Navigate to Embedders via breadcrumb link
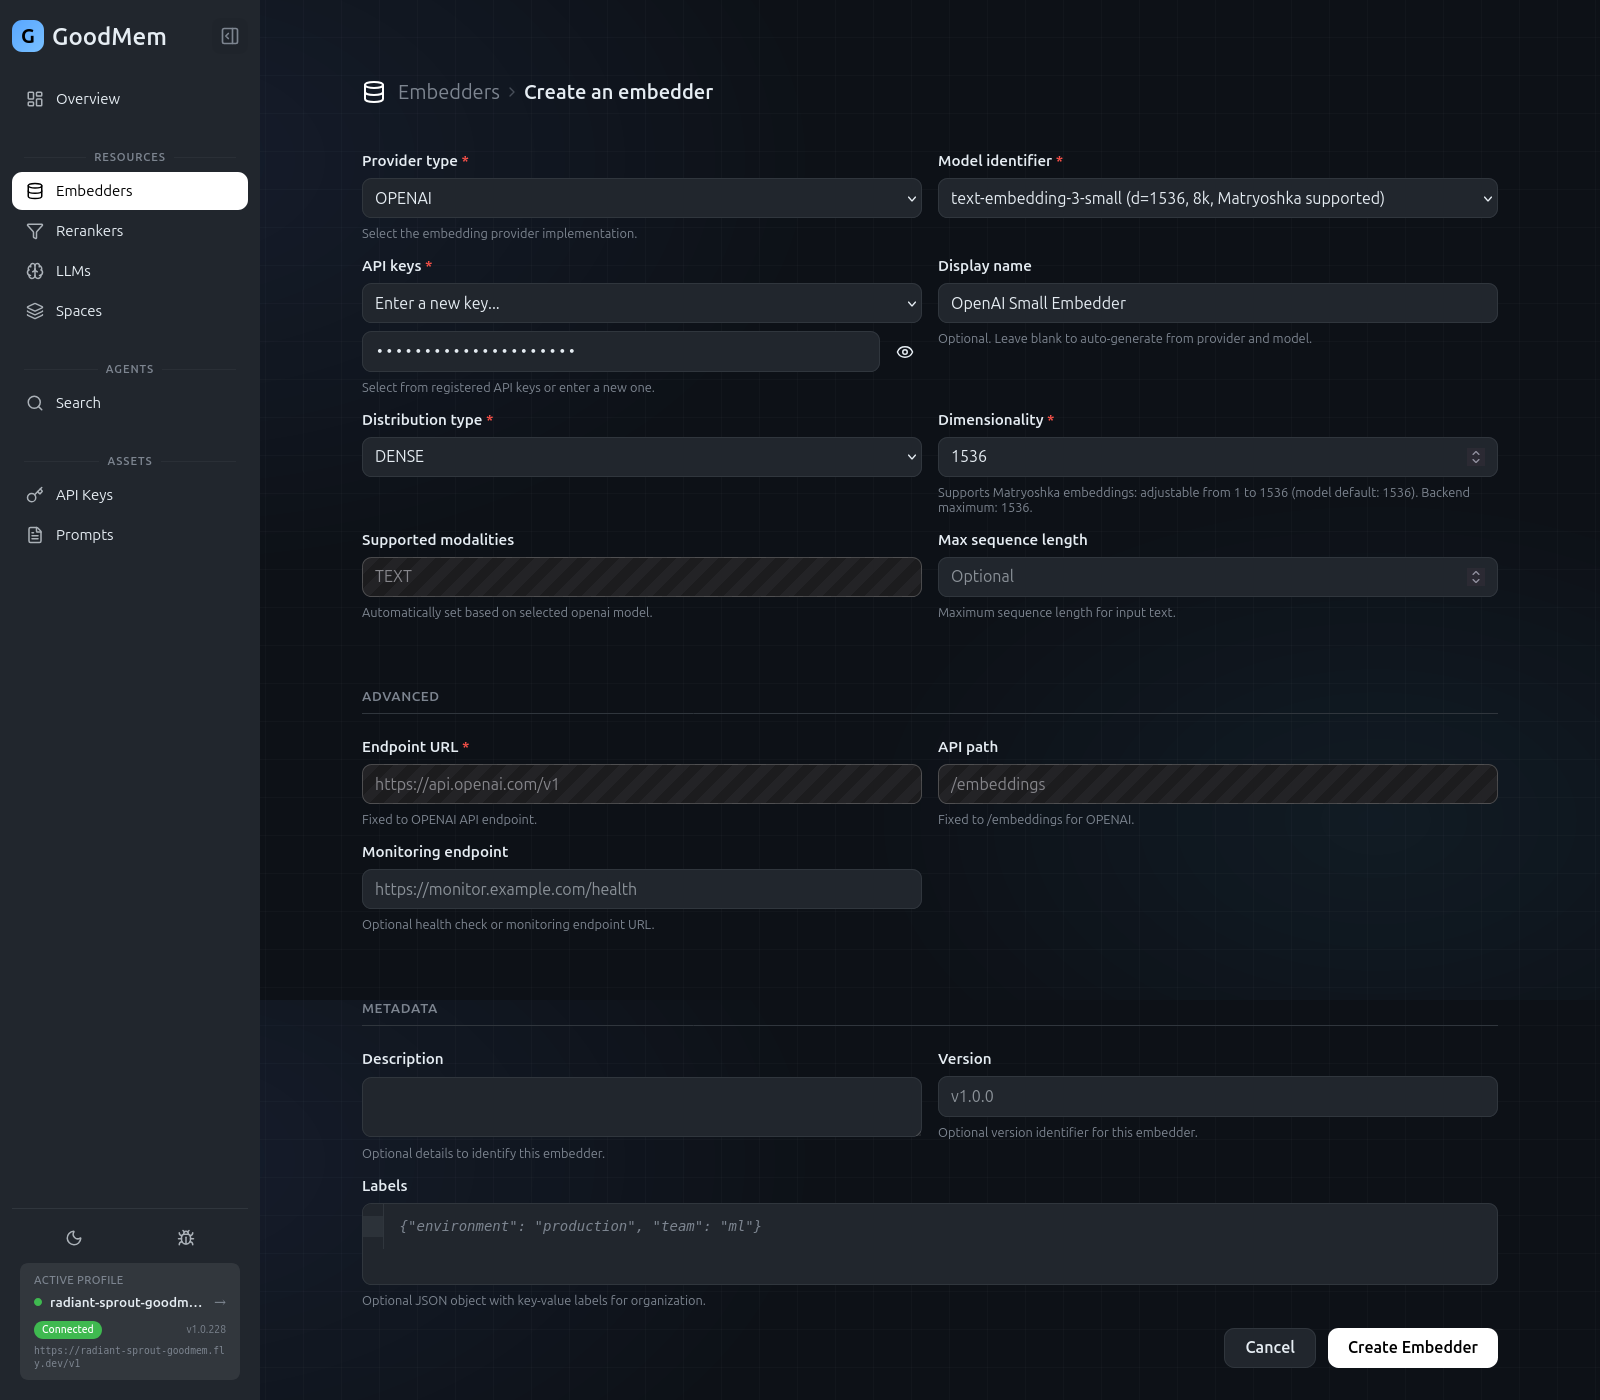The height and width of the screenshot is (1400, 1600). (449, 91)
